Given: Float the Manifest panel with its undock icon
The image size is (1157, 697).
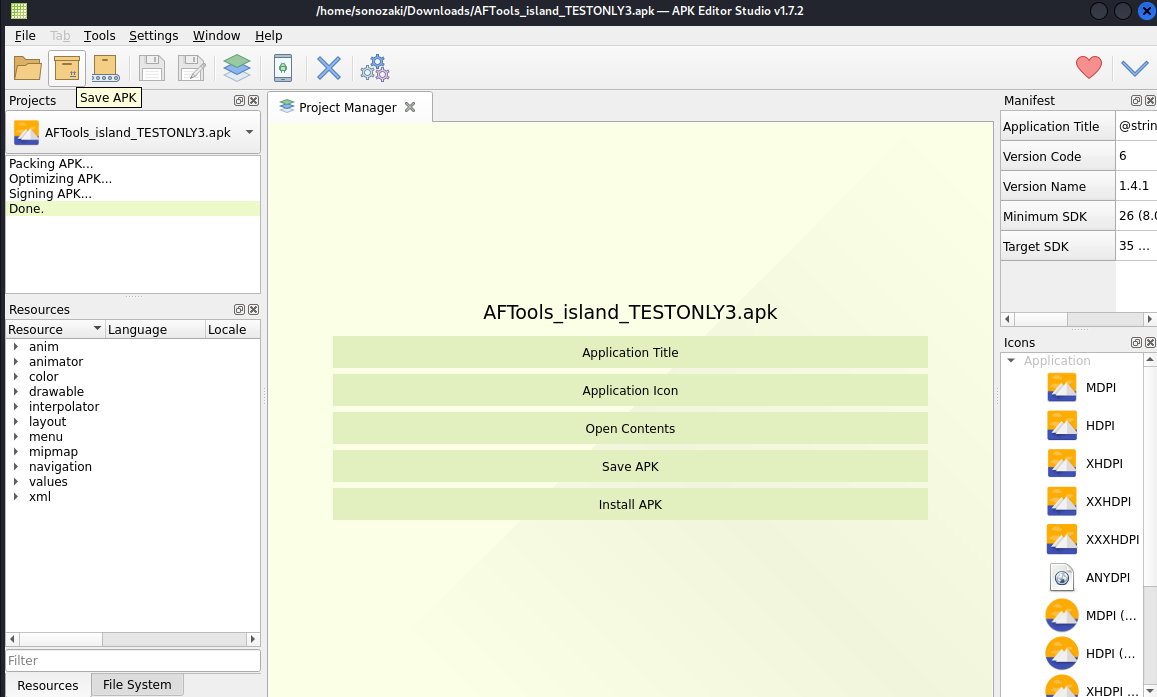Looking at the screenshot, I should point(1136,100).
